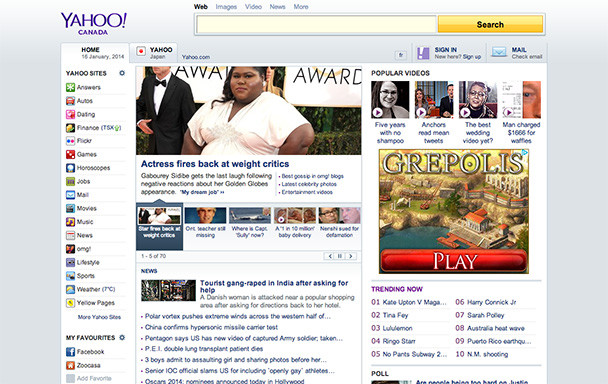Viewport: 608px width, 384px height.
Task: Open trending topic Tina Fey
Action: (x=396, y=315)
